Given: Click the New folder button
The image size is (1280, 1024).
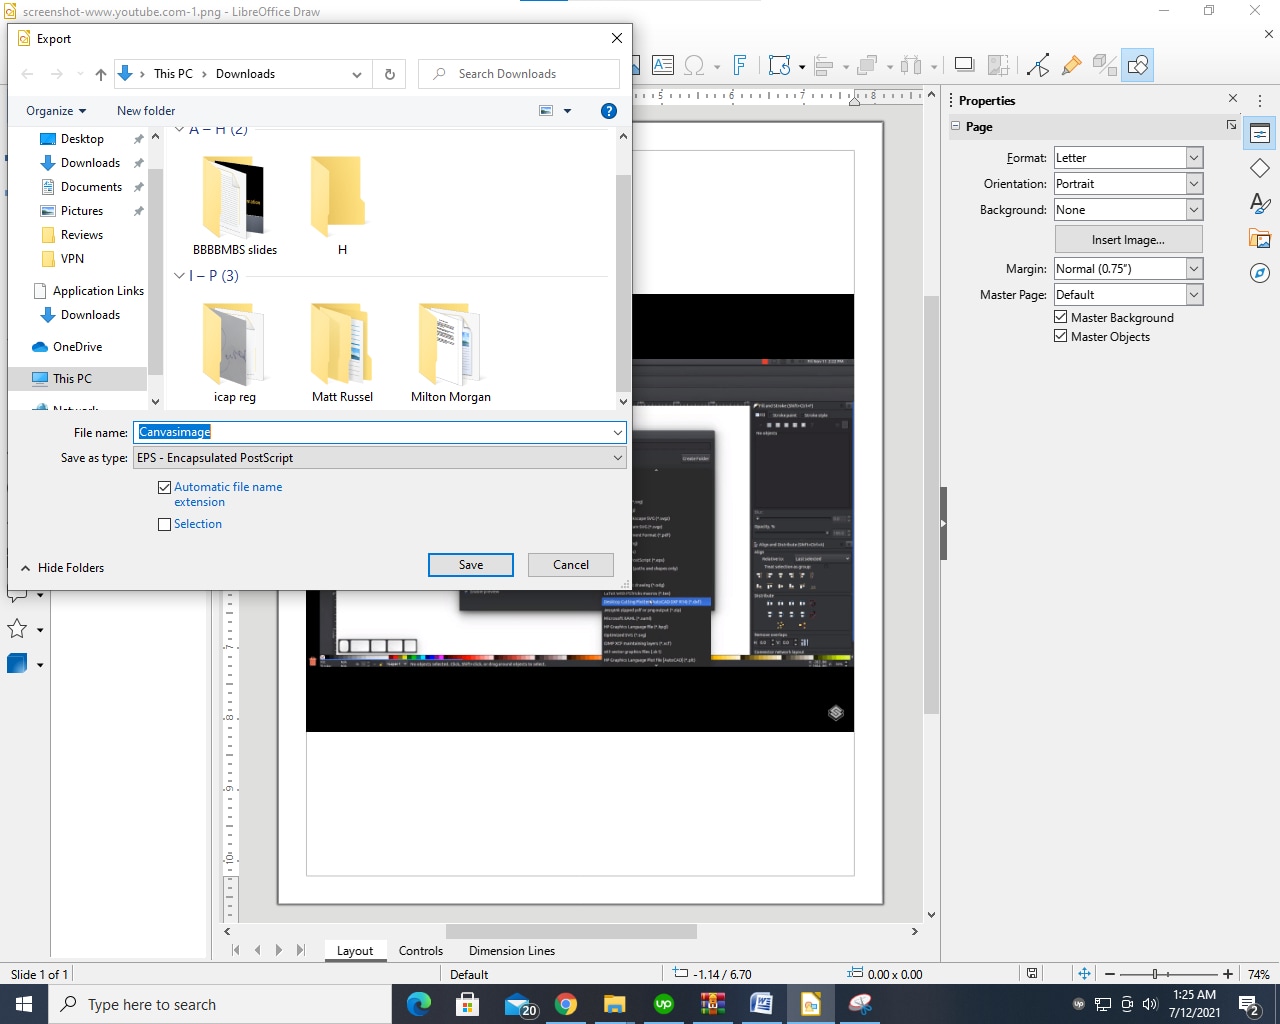Looking at the screenshot, I should [x=146, y=111].
